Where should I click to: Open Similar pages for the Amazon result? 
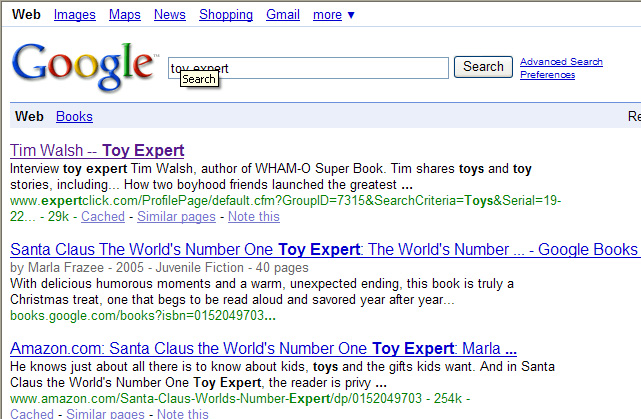106,414
